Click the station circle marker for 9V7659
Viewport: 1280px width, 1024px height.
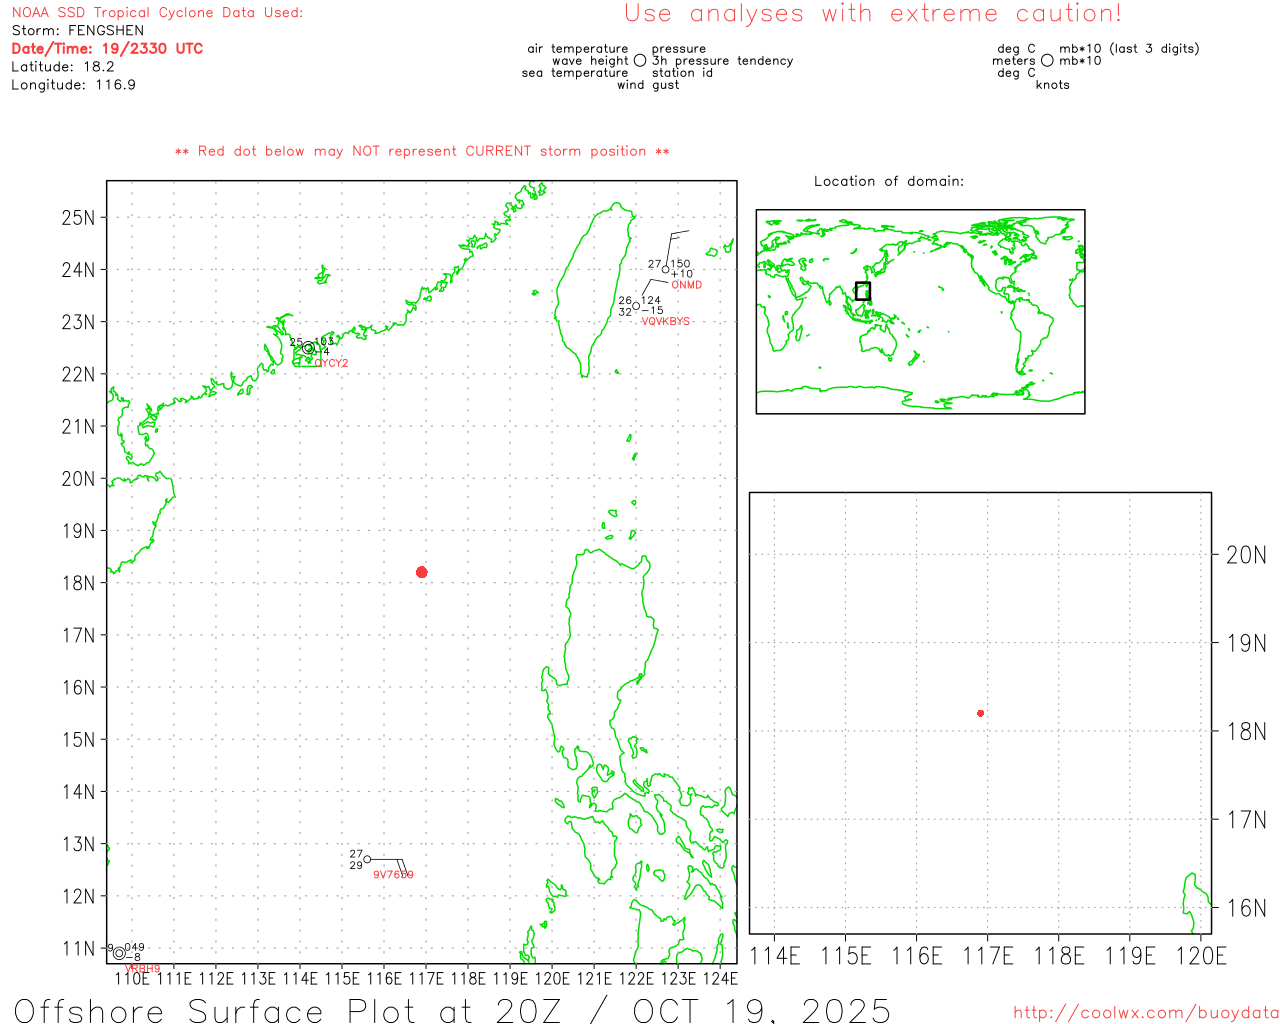pos(367,859)
